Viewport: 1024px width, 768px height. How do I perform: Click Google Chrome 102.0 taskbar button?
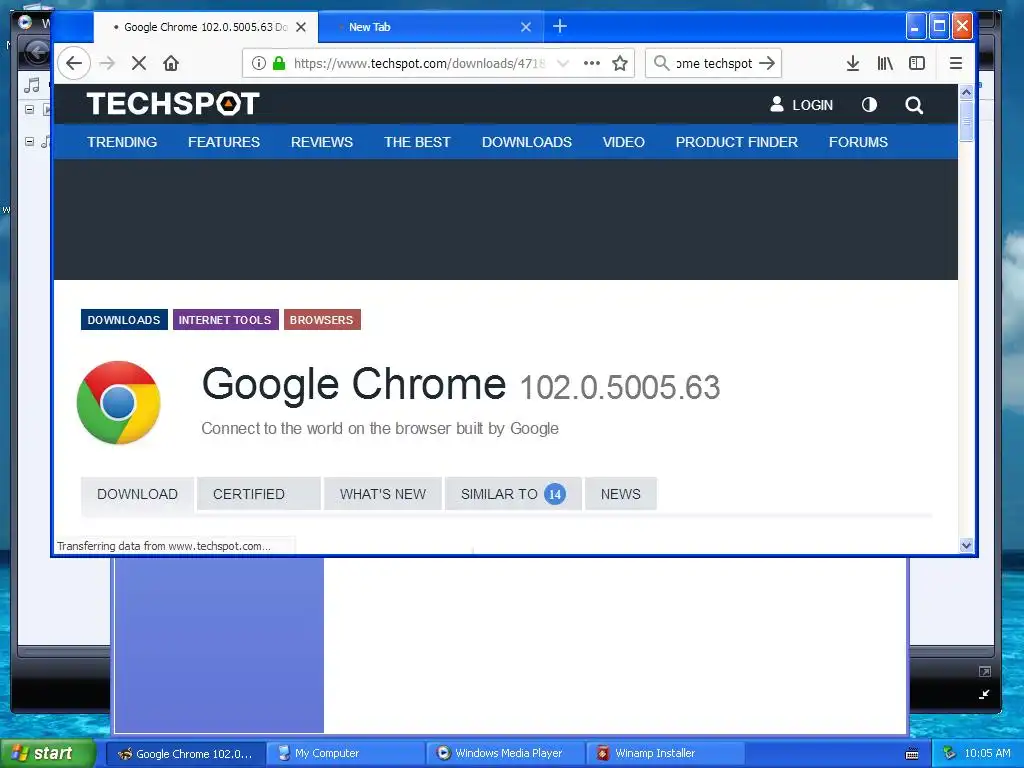[186, 754]
